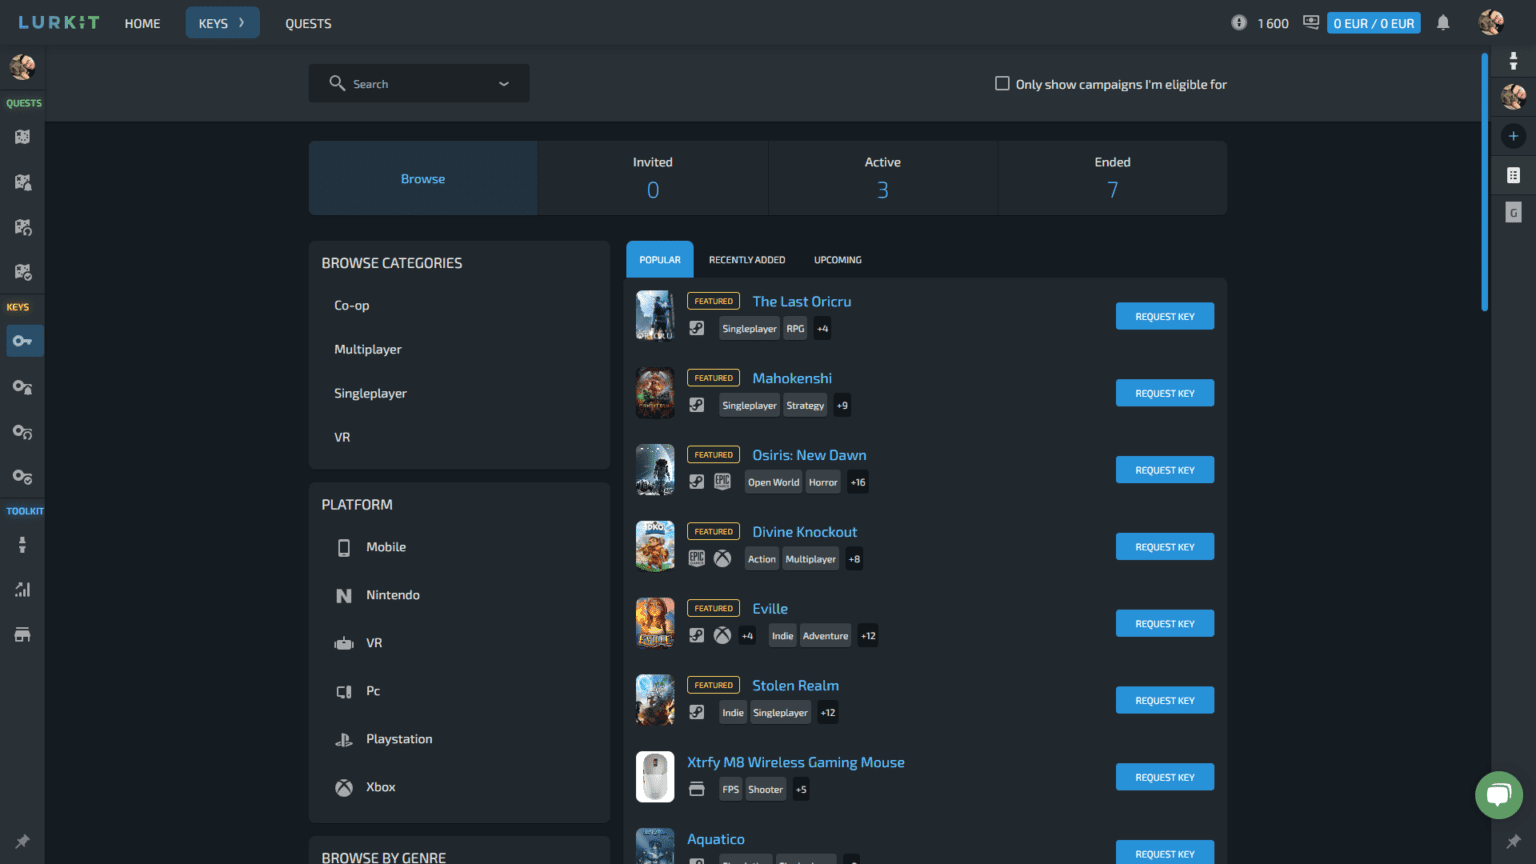The image size is (1536, 864).
Task: Click the coin icon beside 1 600
Action: coord(1239,23)
